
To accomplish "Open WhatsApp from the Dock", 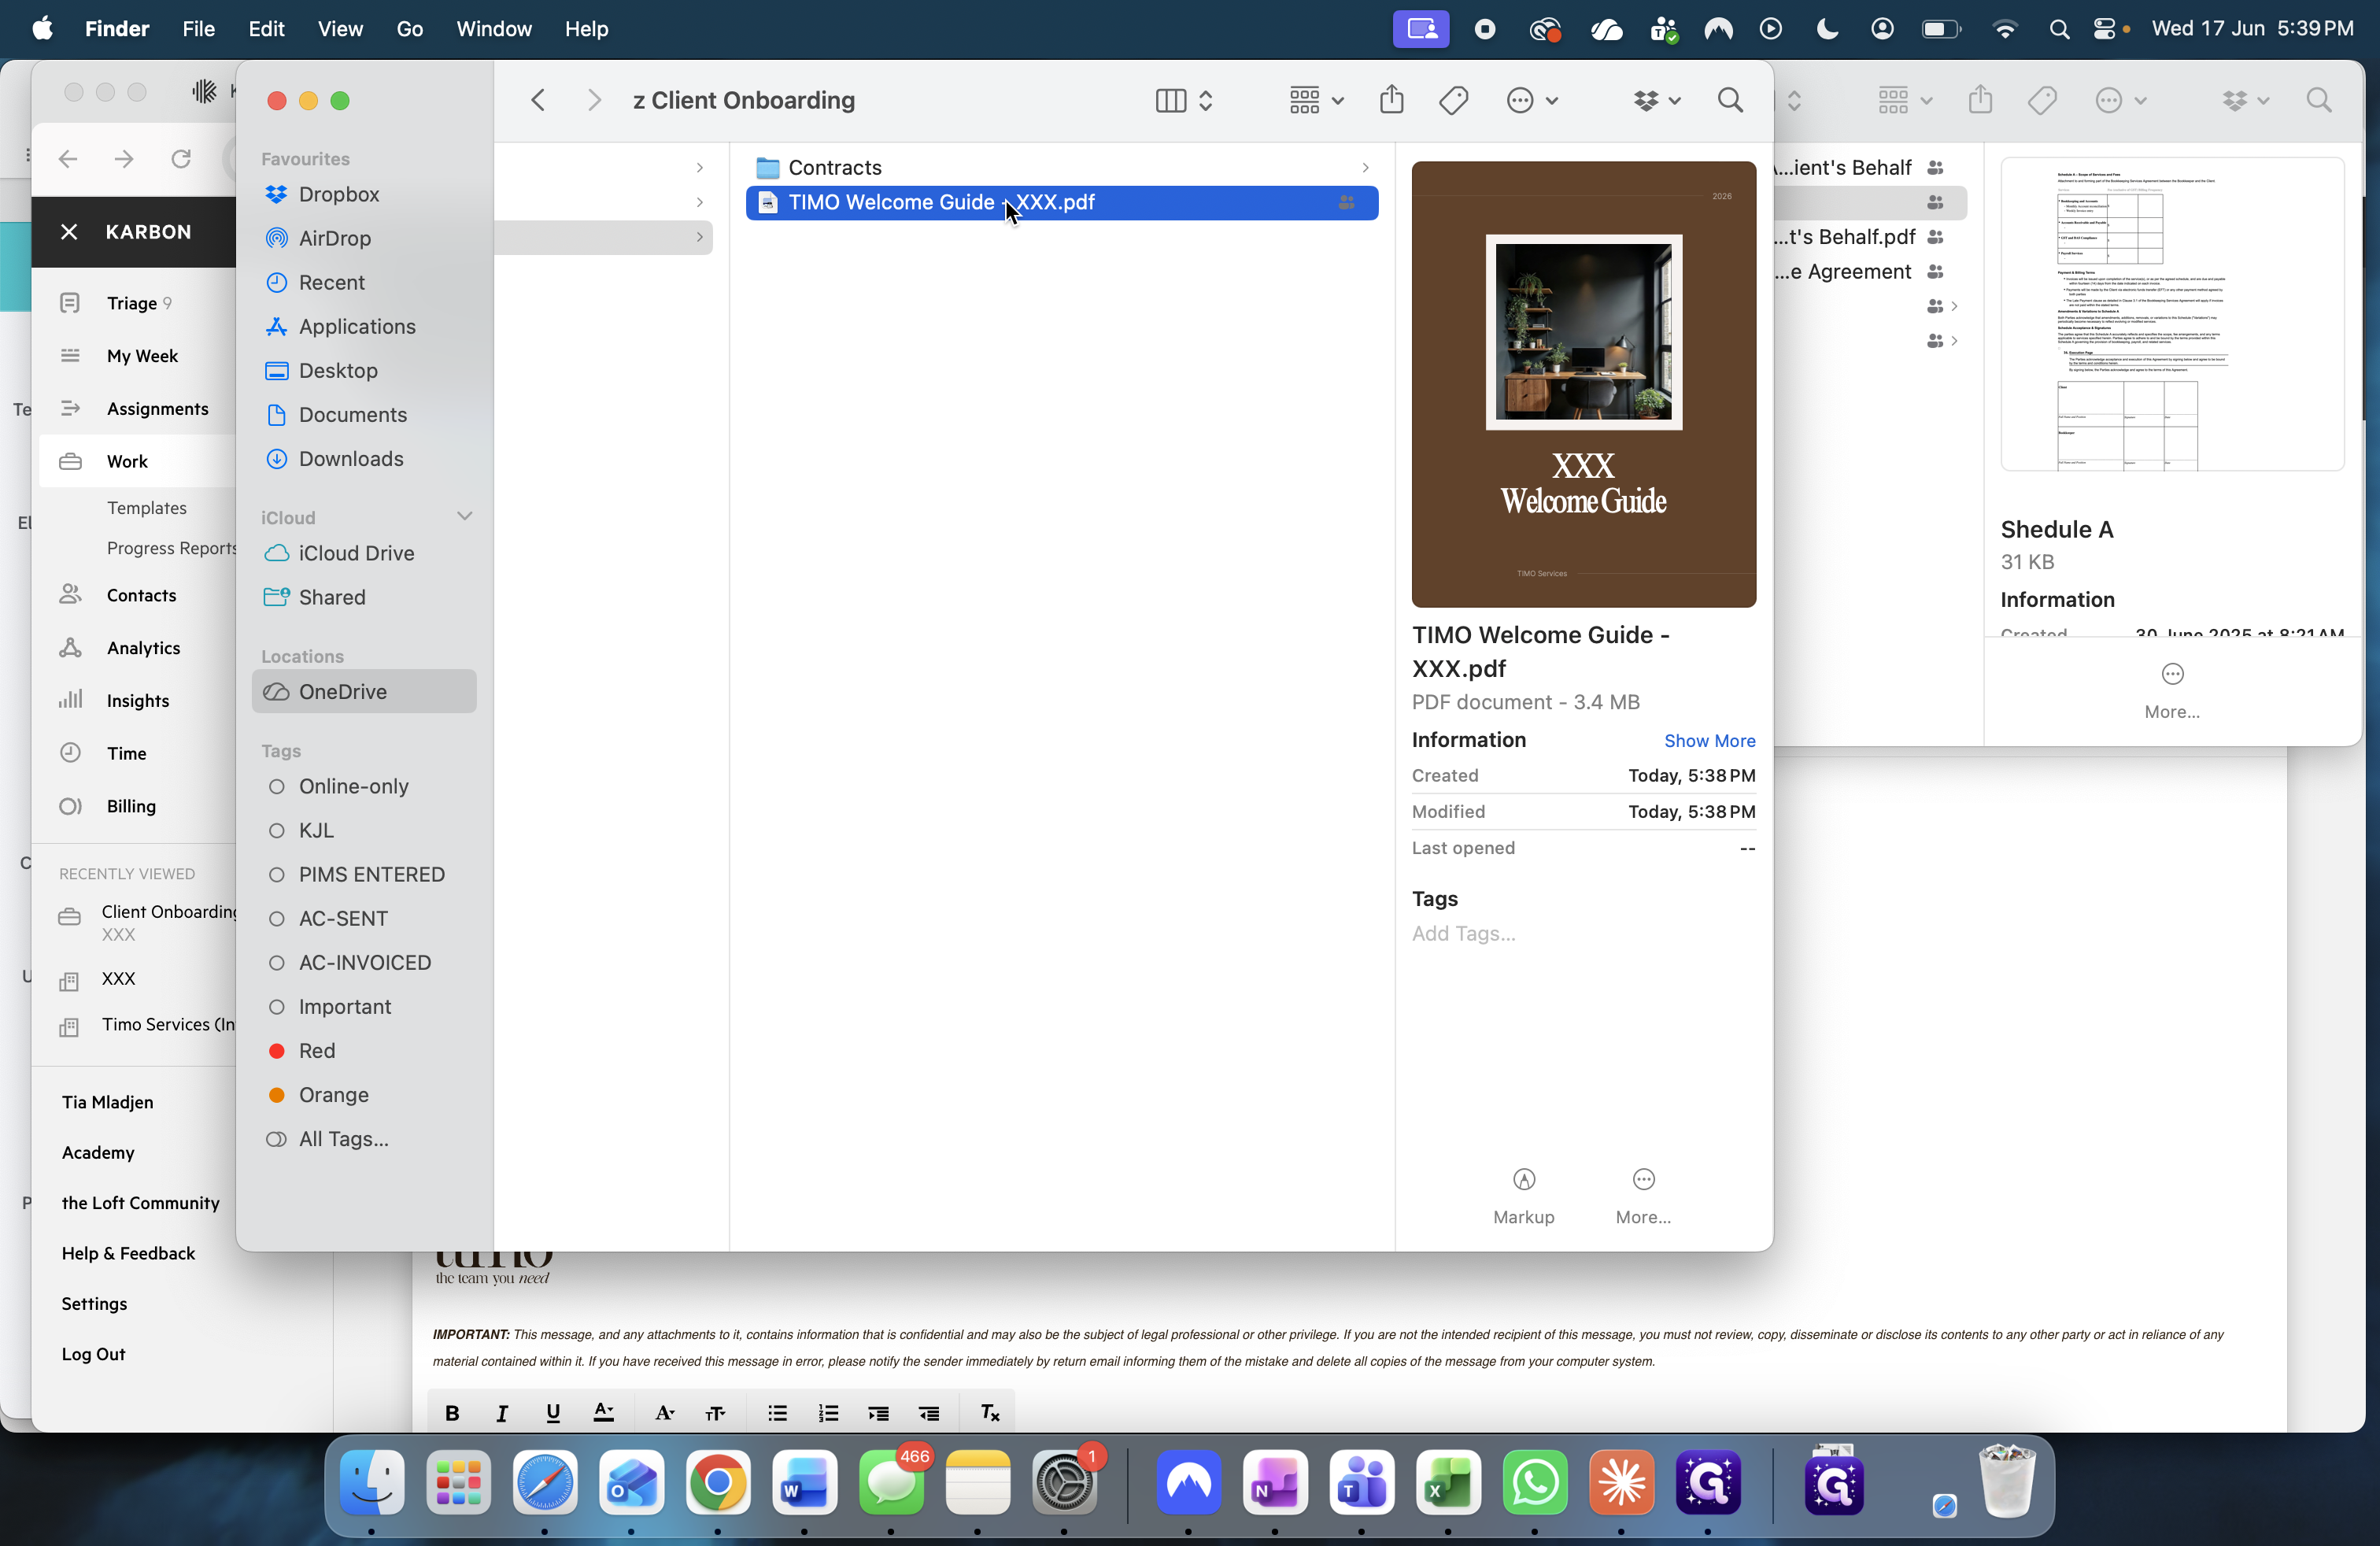I will pyautogui.click(x=1534, y=1482).
